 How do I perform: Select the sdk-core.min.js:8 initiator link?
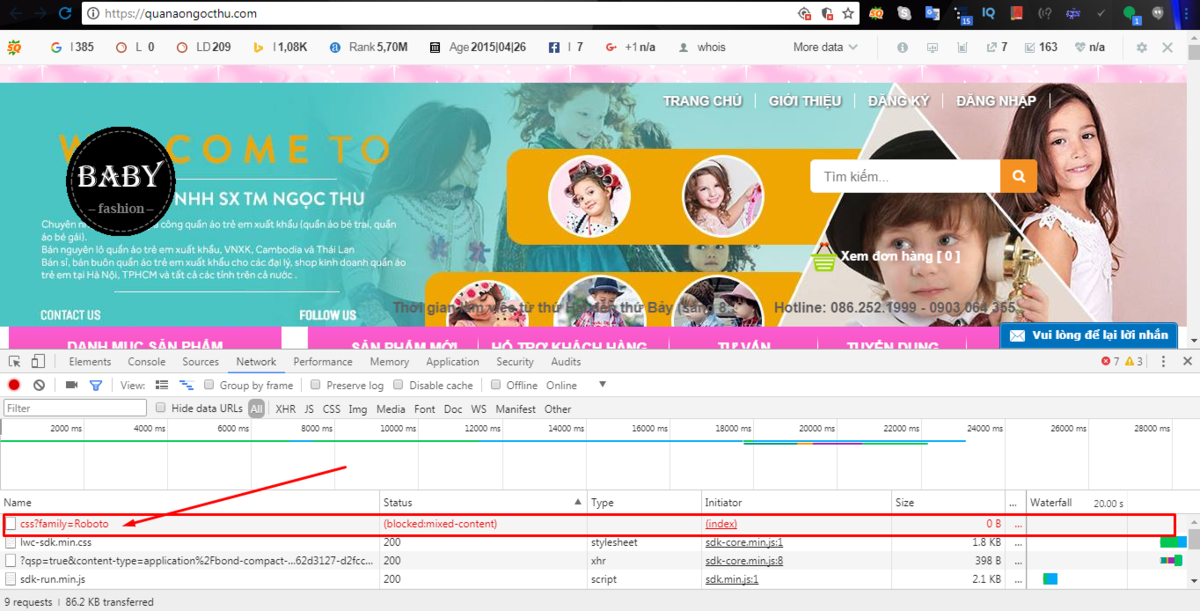click(x=744, y=561)
